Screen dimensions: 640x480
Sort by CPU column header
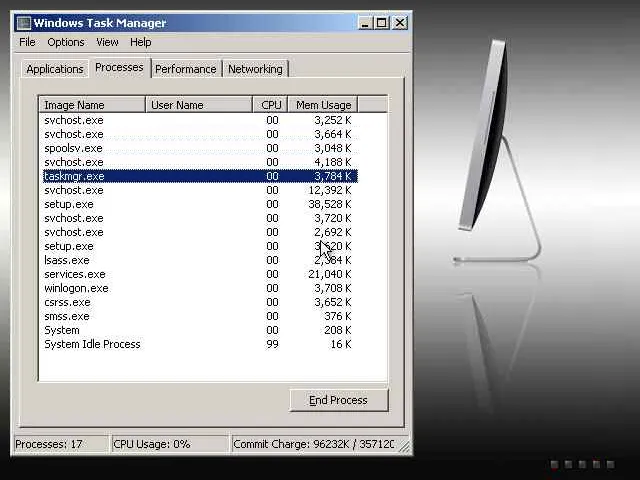(x=271, y=105)
